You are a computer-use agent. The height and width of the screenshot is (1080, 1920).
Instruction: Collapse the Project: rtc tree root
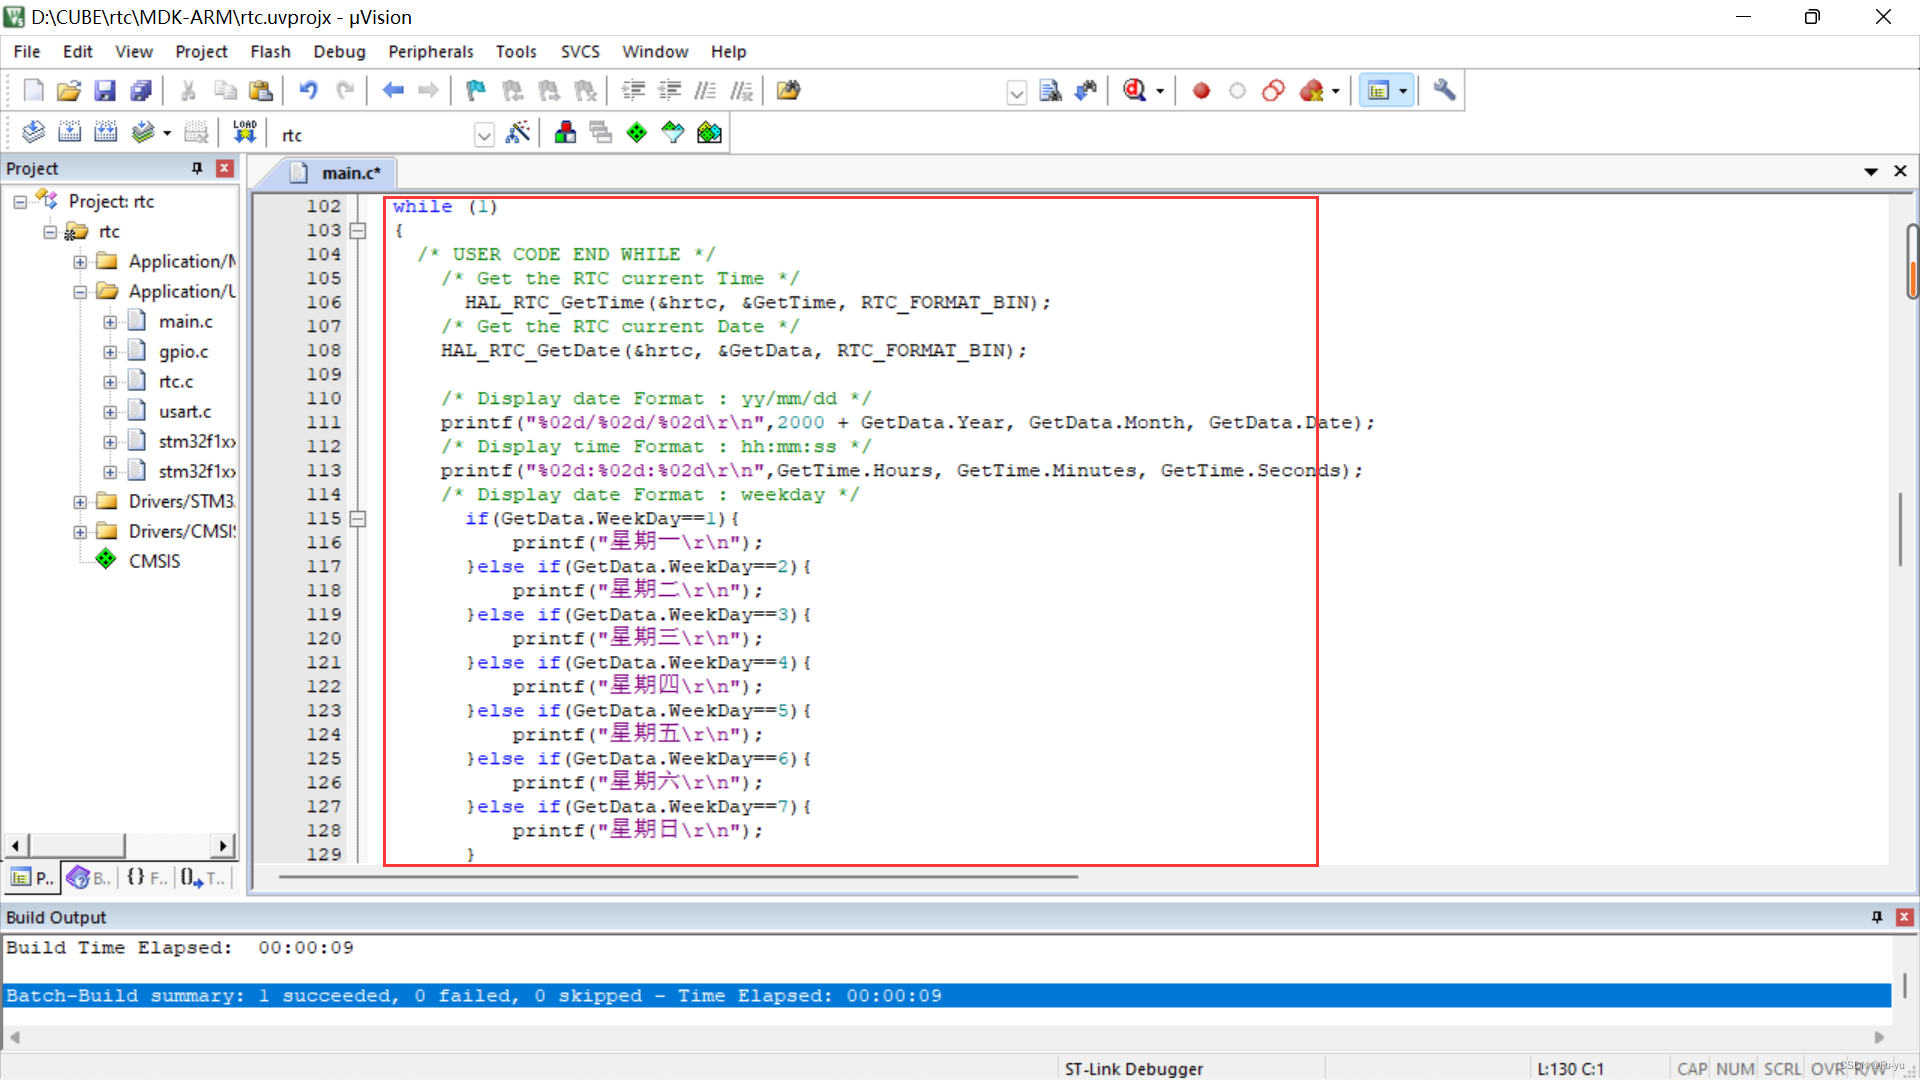click(x=20, y=202)
